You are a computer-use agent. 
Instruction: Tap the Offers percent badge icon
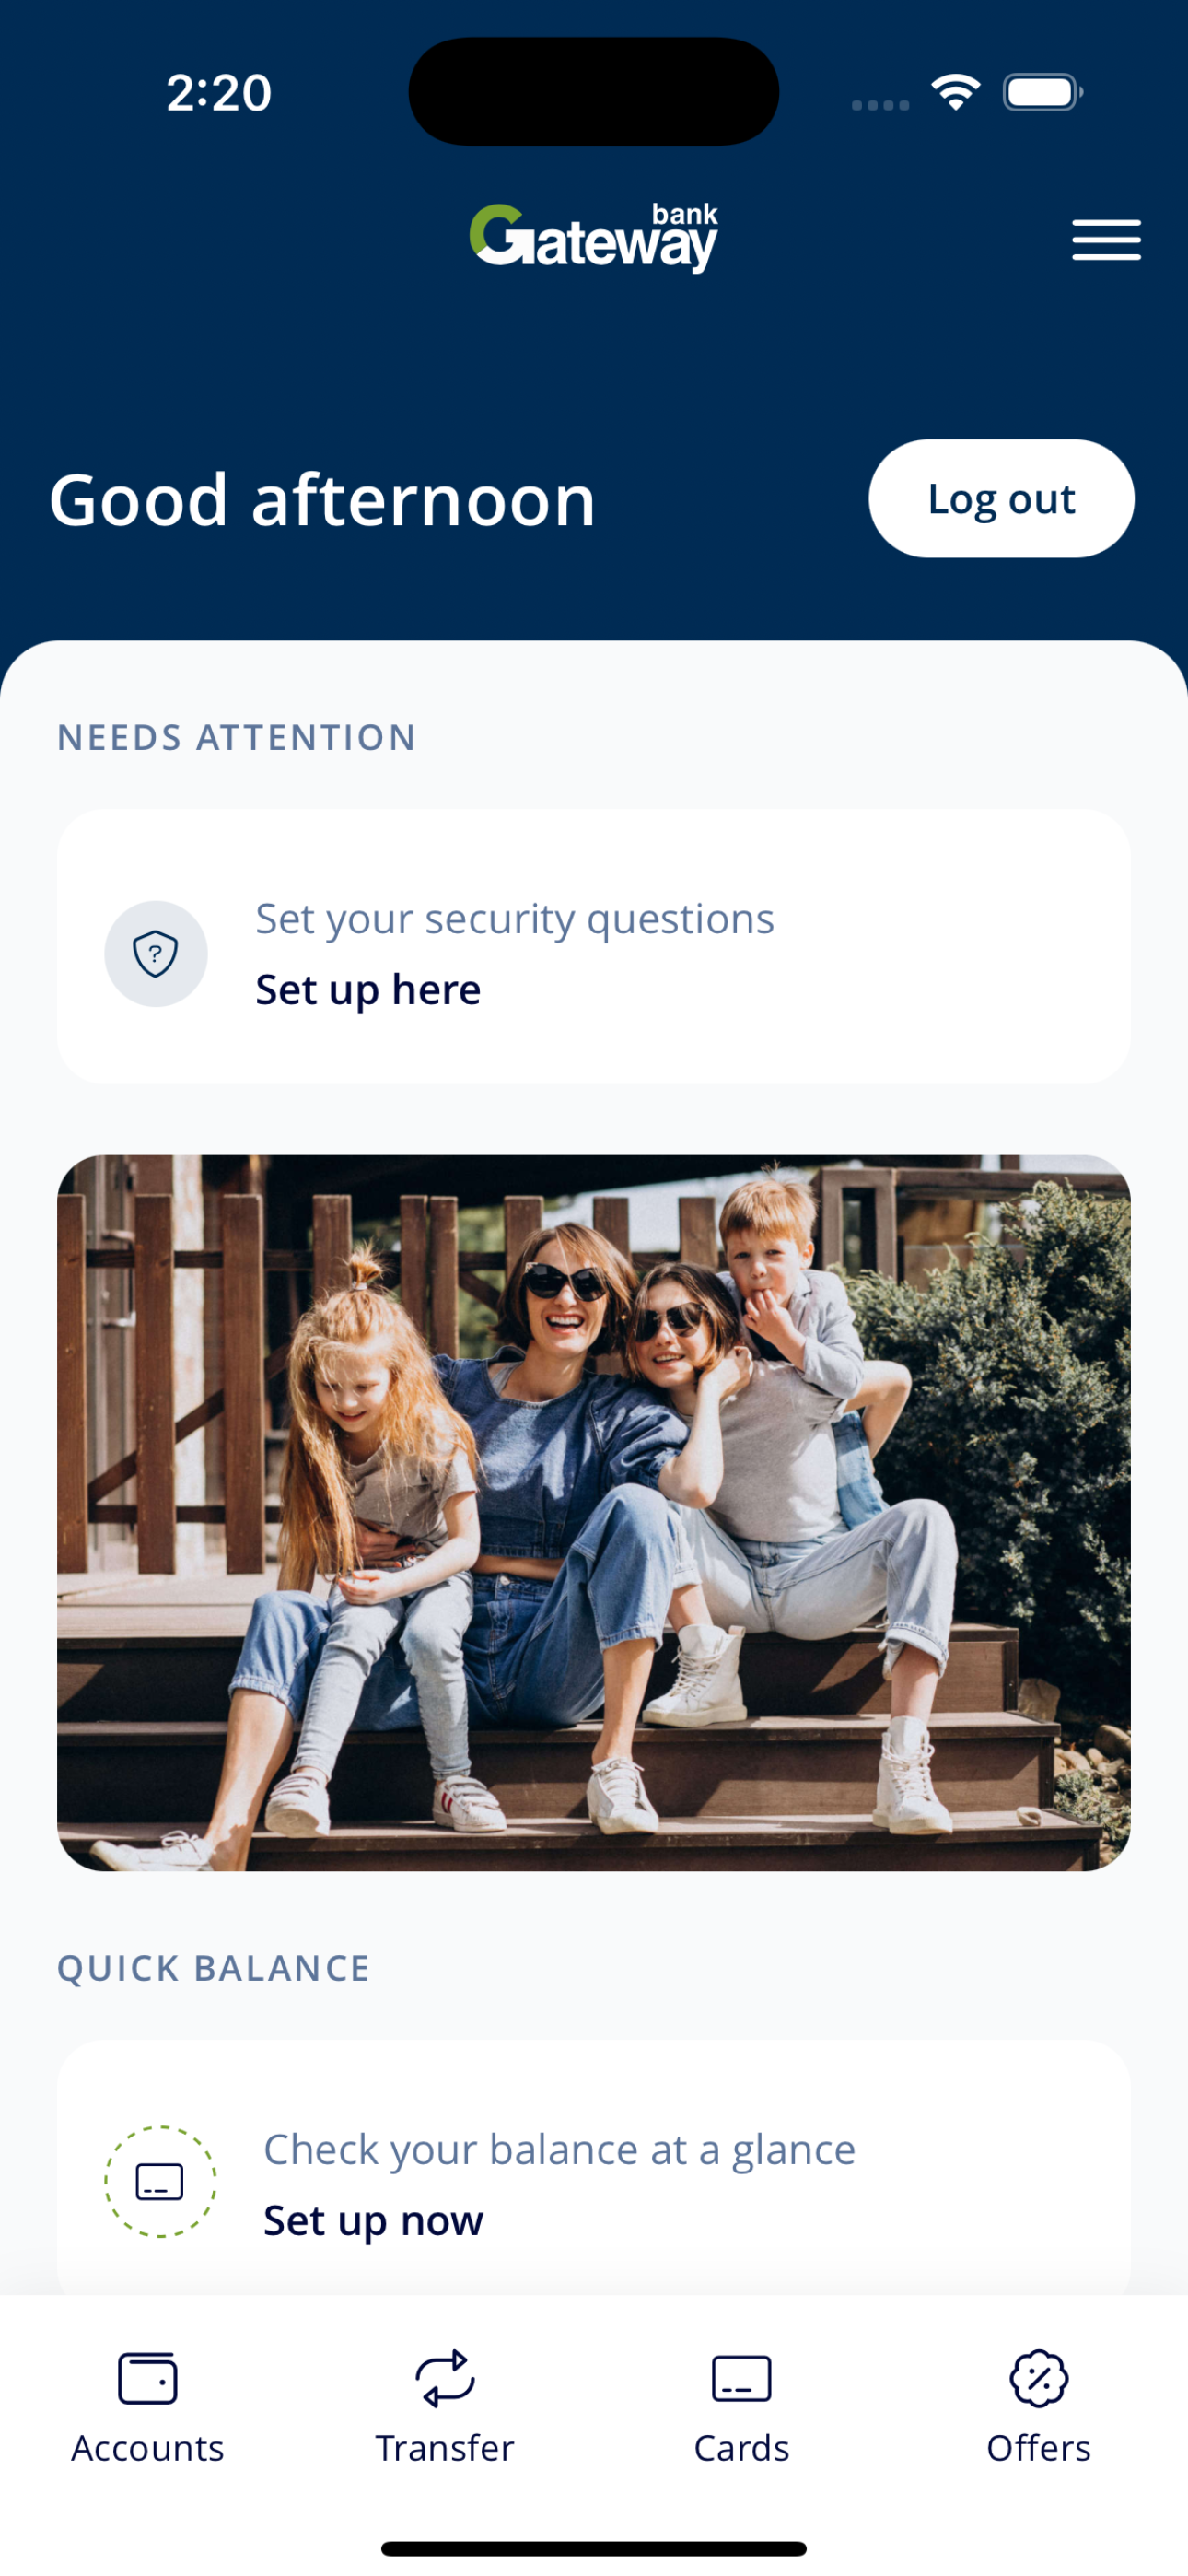point(1039,2377)
